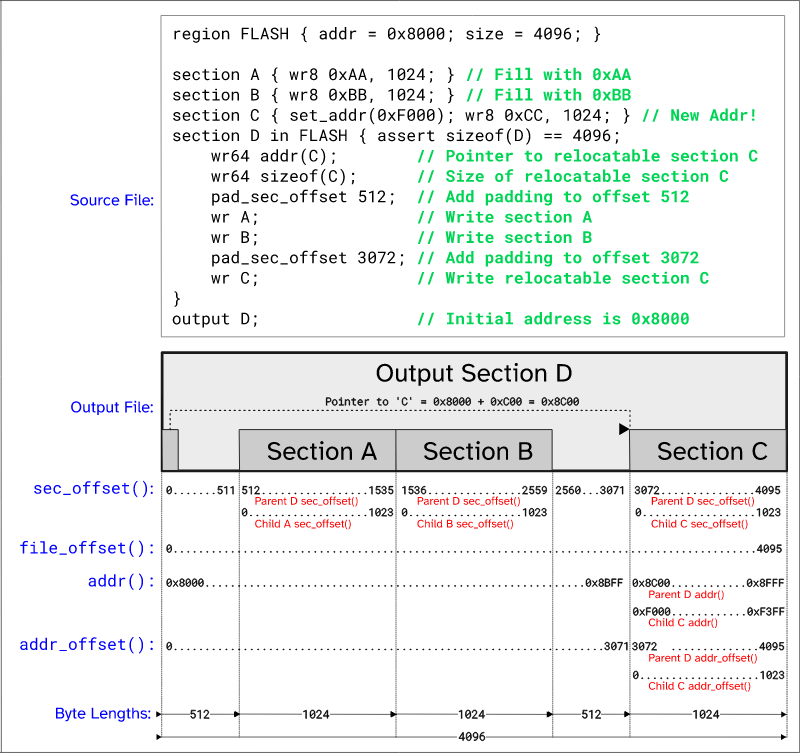Viewport: 800px width, 753px height.
Task: Click the 'Child C sec_offset()' red label
Action: tap(699, 524)
